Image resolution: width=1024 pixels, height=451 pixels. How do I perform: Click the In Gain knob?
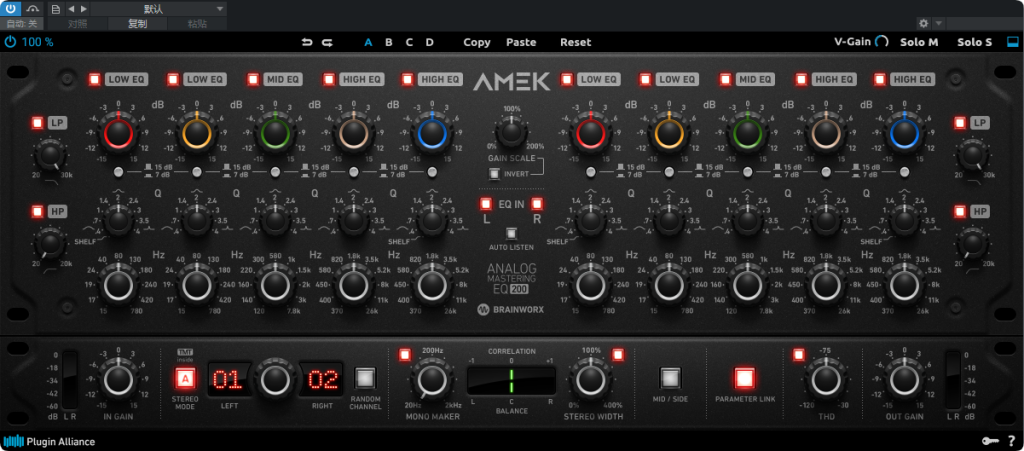[118, 380]
